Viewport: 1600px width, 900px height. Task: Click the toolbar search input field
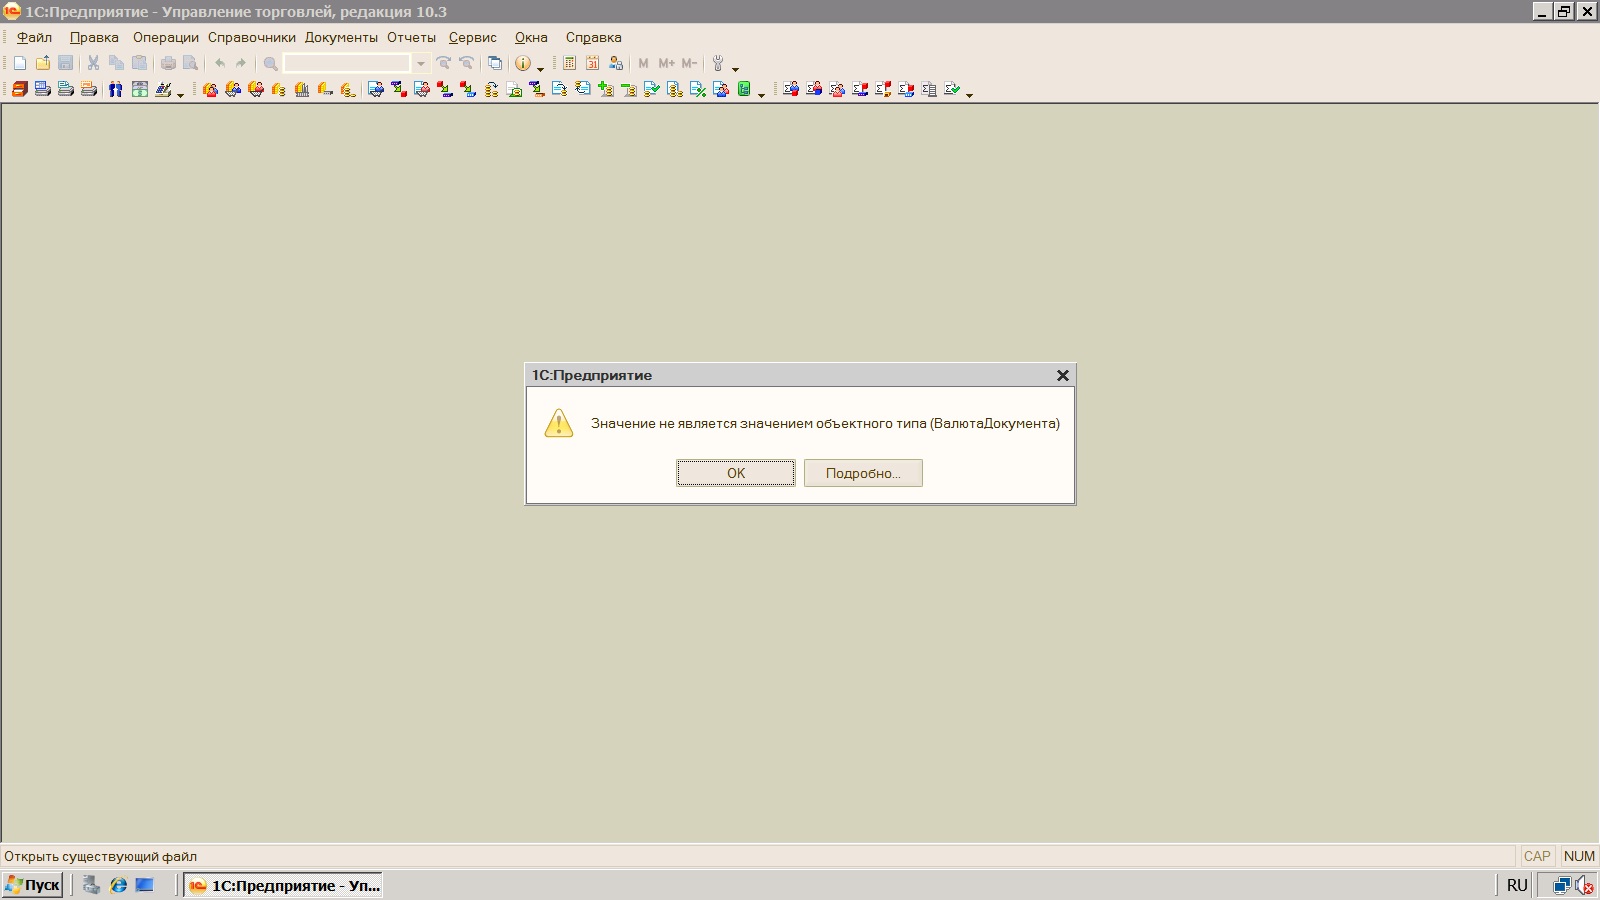[x=347, y=63]
